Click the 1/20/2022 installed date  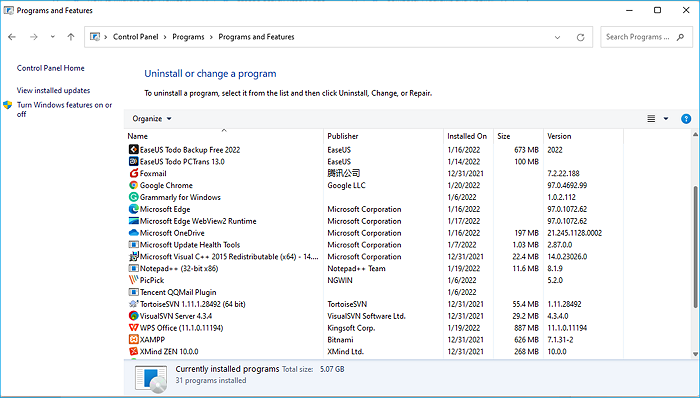(x=464, y=185)
